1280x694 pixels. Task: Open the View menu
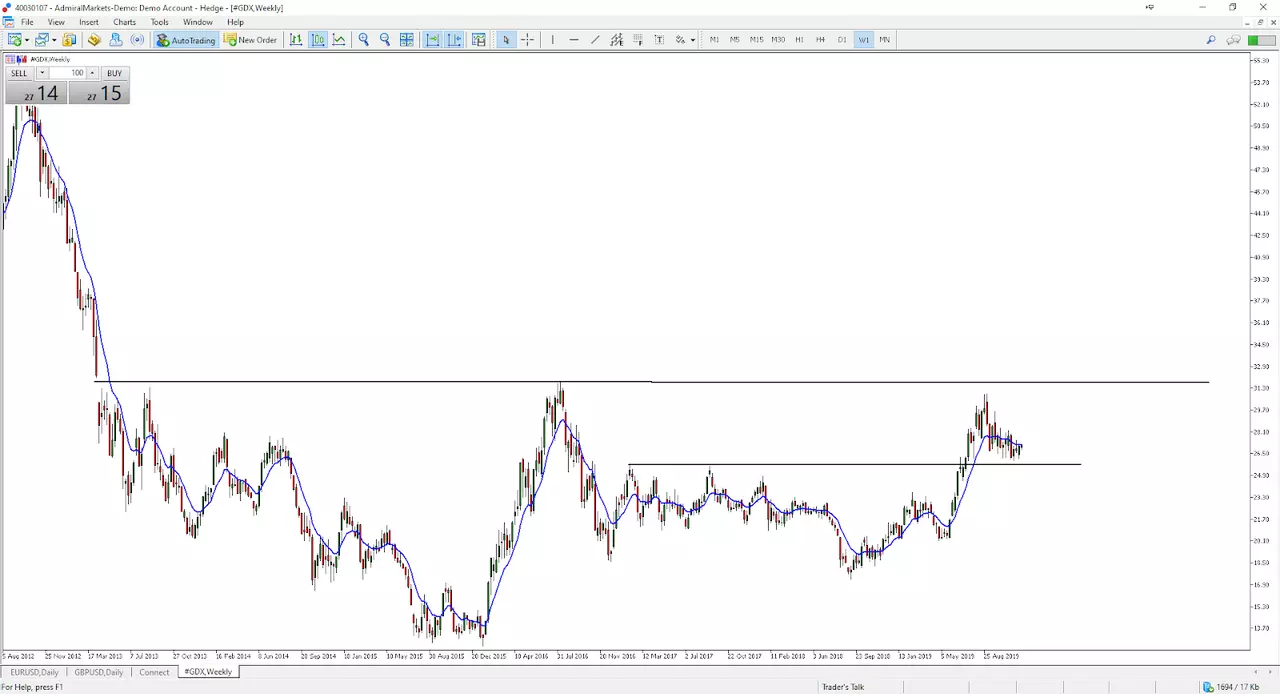click(x=56, y=22)
